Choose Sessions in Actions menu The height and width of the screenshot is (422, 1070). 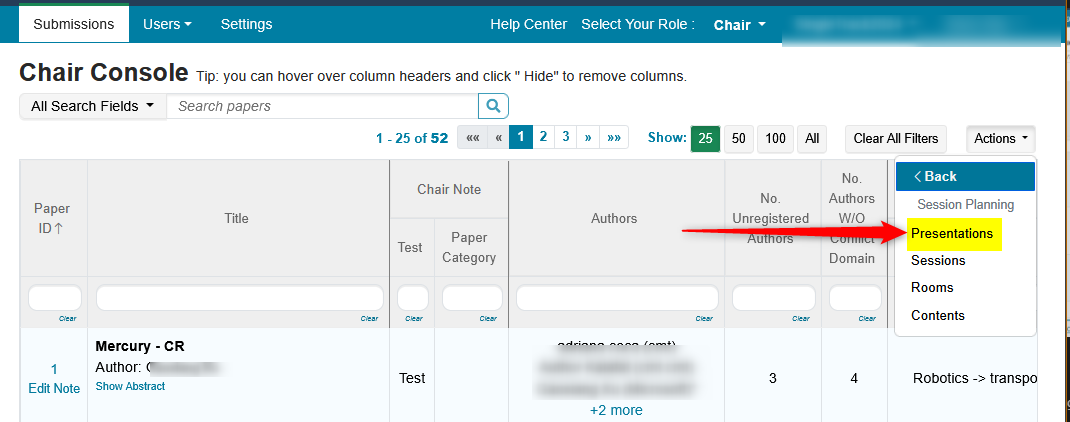click(938, 260)
